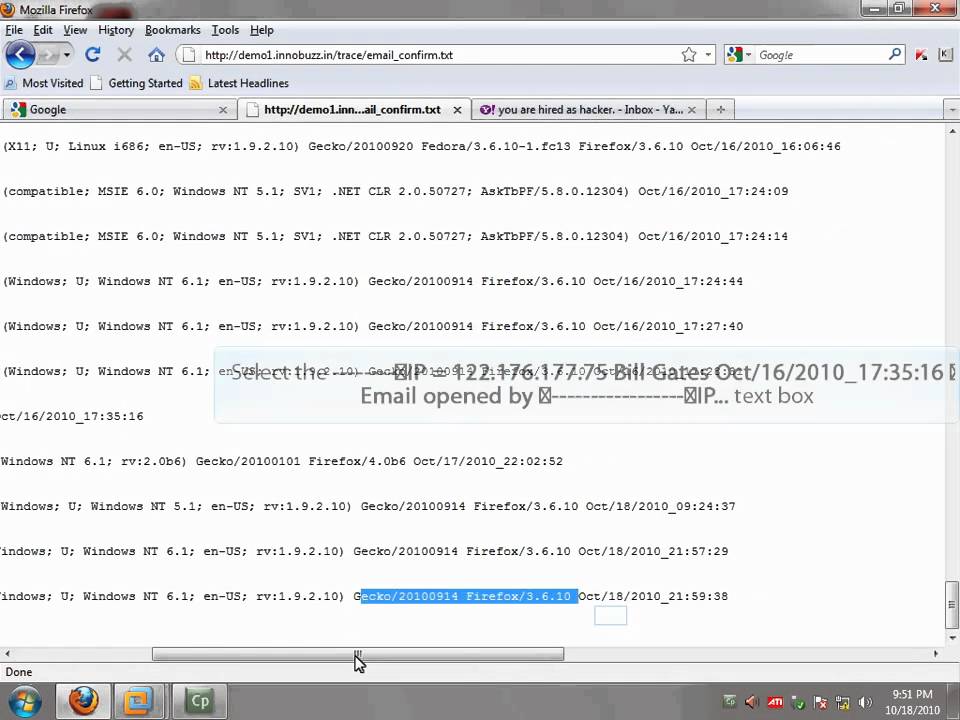Click timestamp Oct/18/2010_21:59:38

pyautogui.click(x=653, y=596)
